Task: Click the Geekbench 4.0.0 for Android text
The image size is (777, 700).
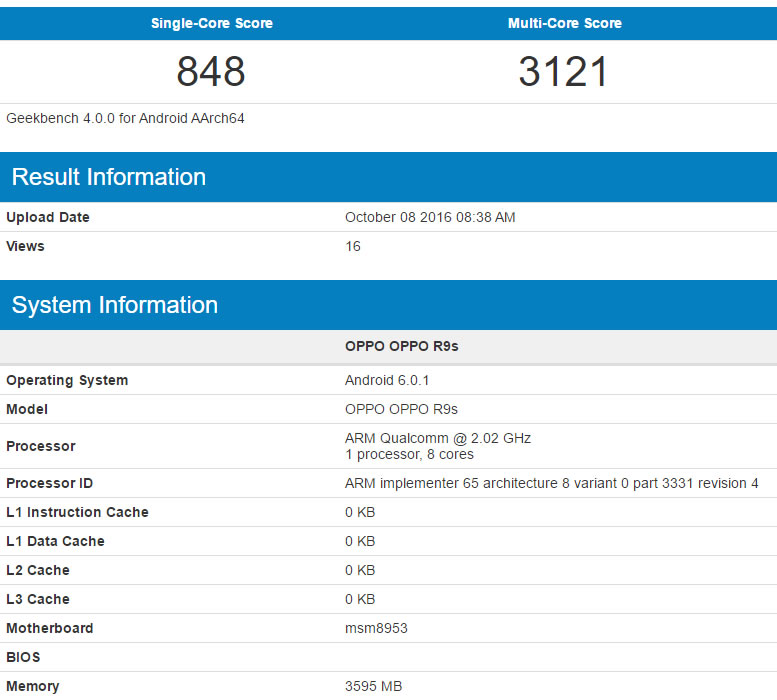Action: click(x=126, y=118)
